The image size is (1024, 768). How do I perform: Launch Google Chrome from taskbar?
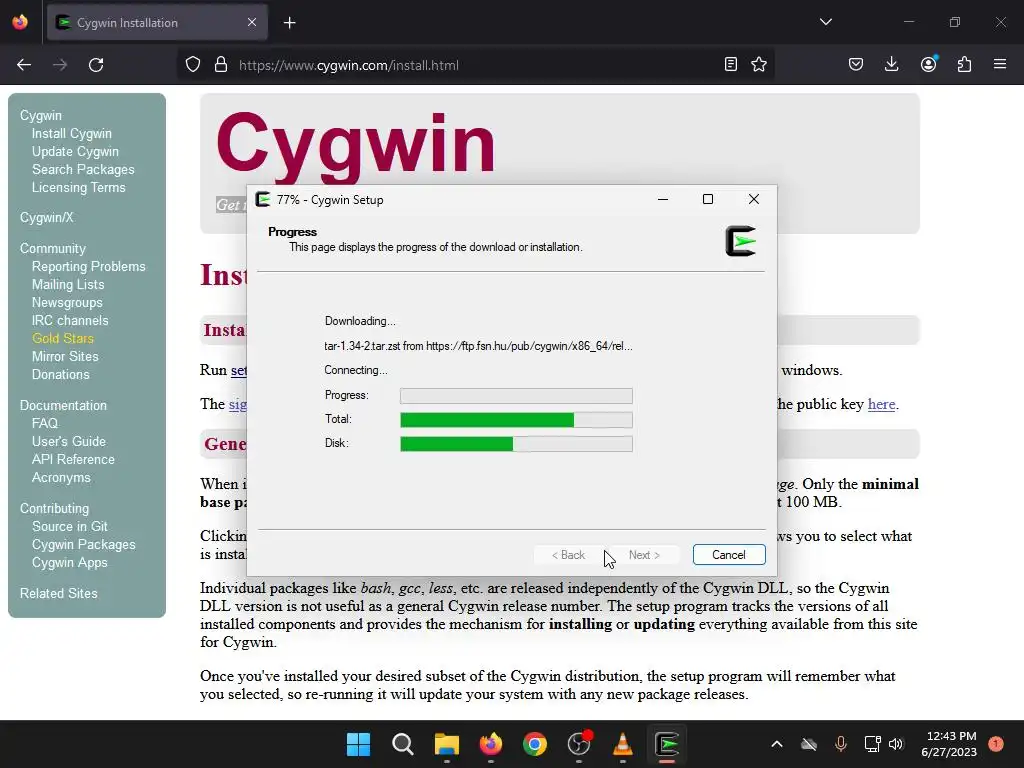[x=534, y=744]
